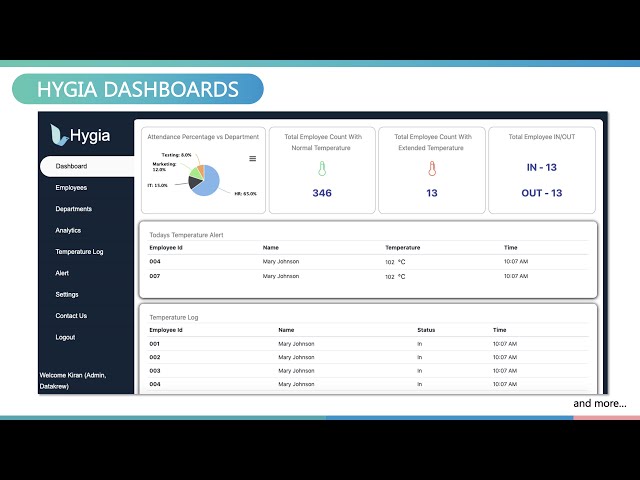
Task: Open Settings in the sidebar
Action: (x=67, y=294)
